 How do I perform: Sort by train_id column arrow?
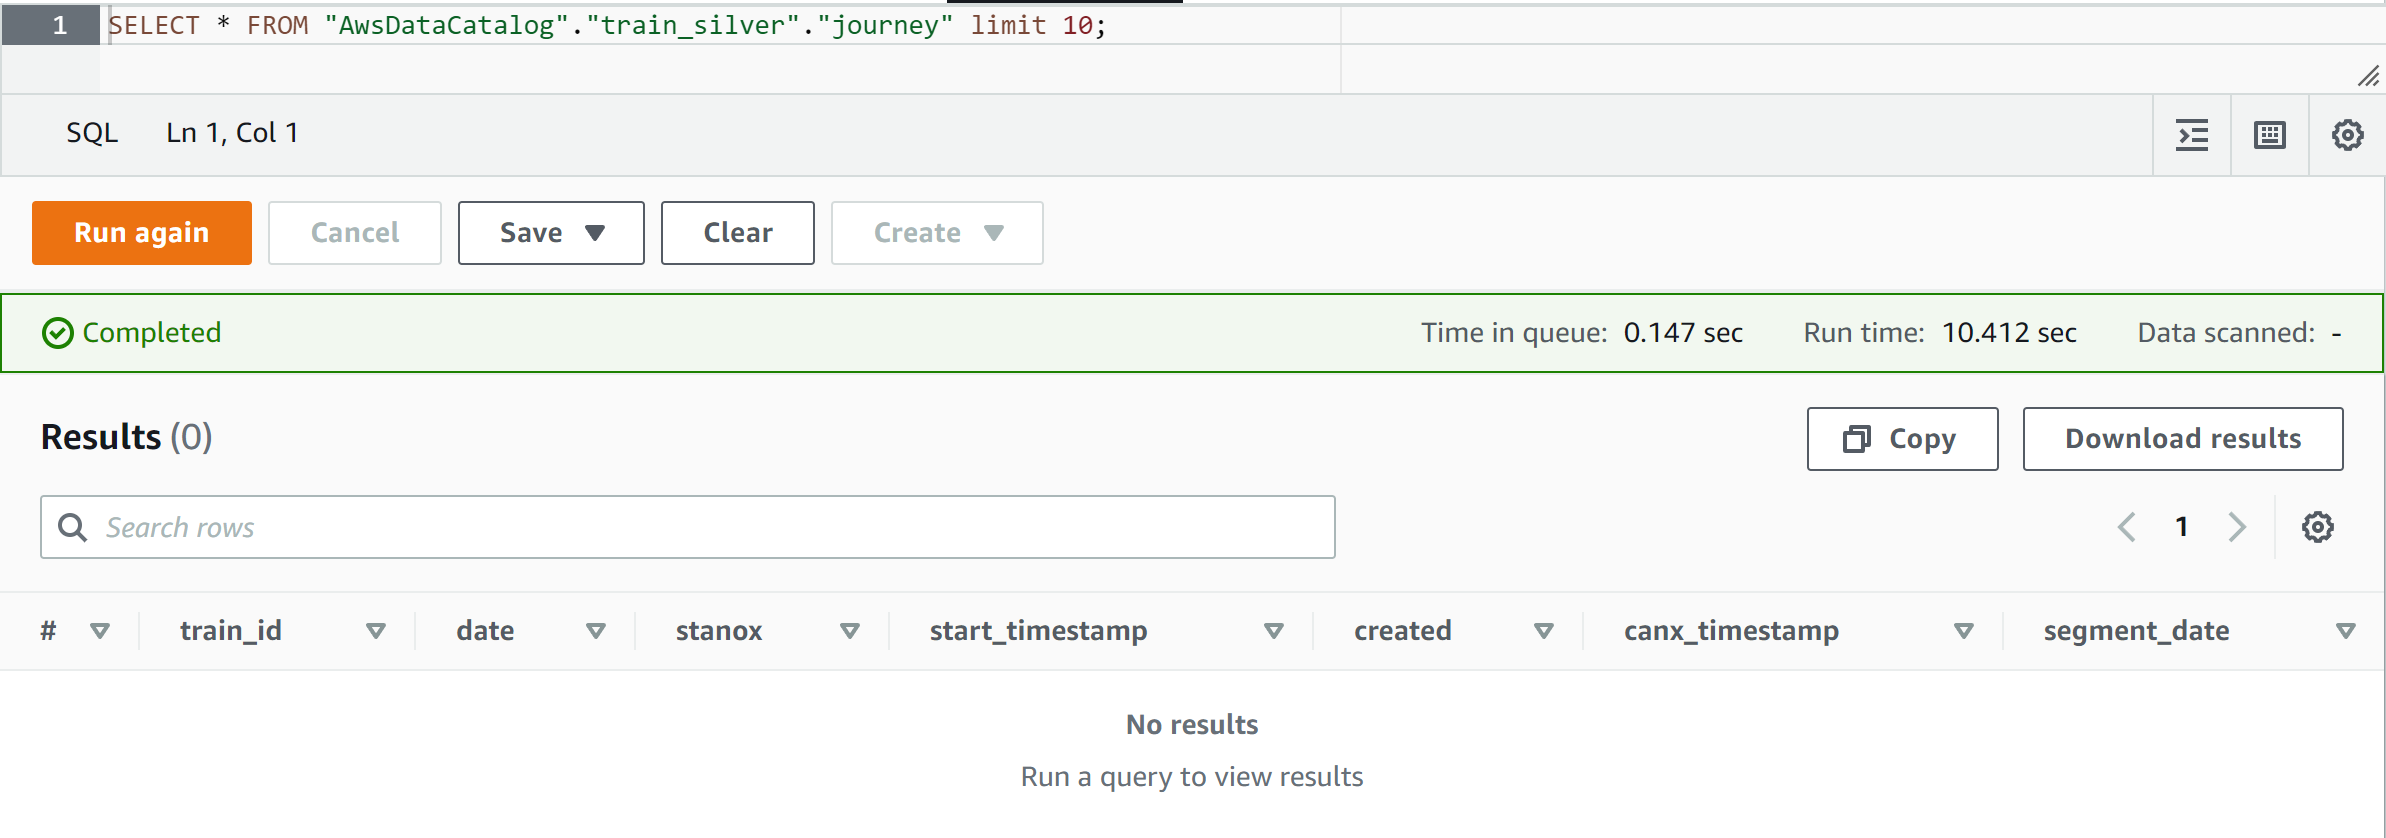click(376, 631)
